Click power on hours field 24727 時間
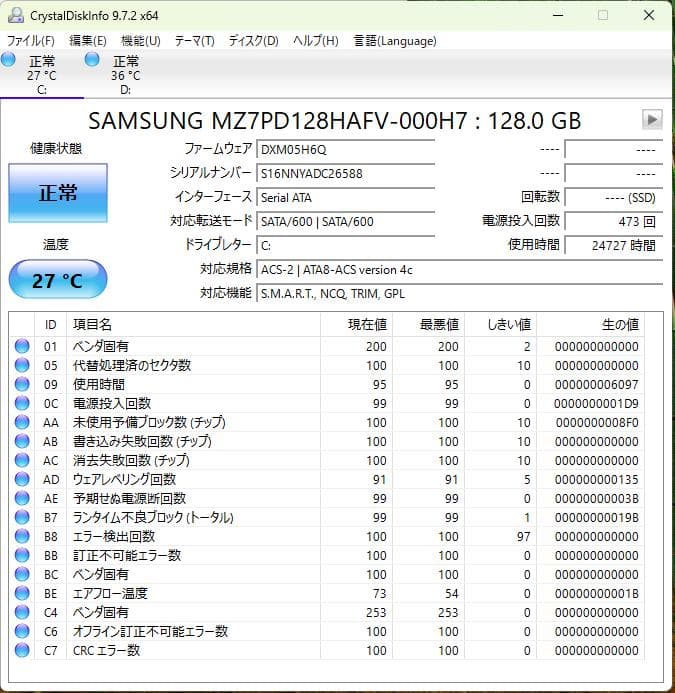Screen dimensions: 675x693 point(614,245)
